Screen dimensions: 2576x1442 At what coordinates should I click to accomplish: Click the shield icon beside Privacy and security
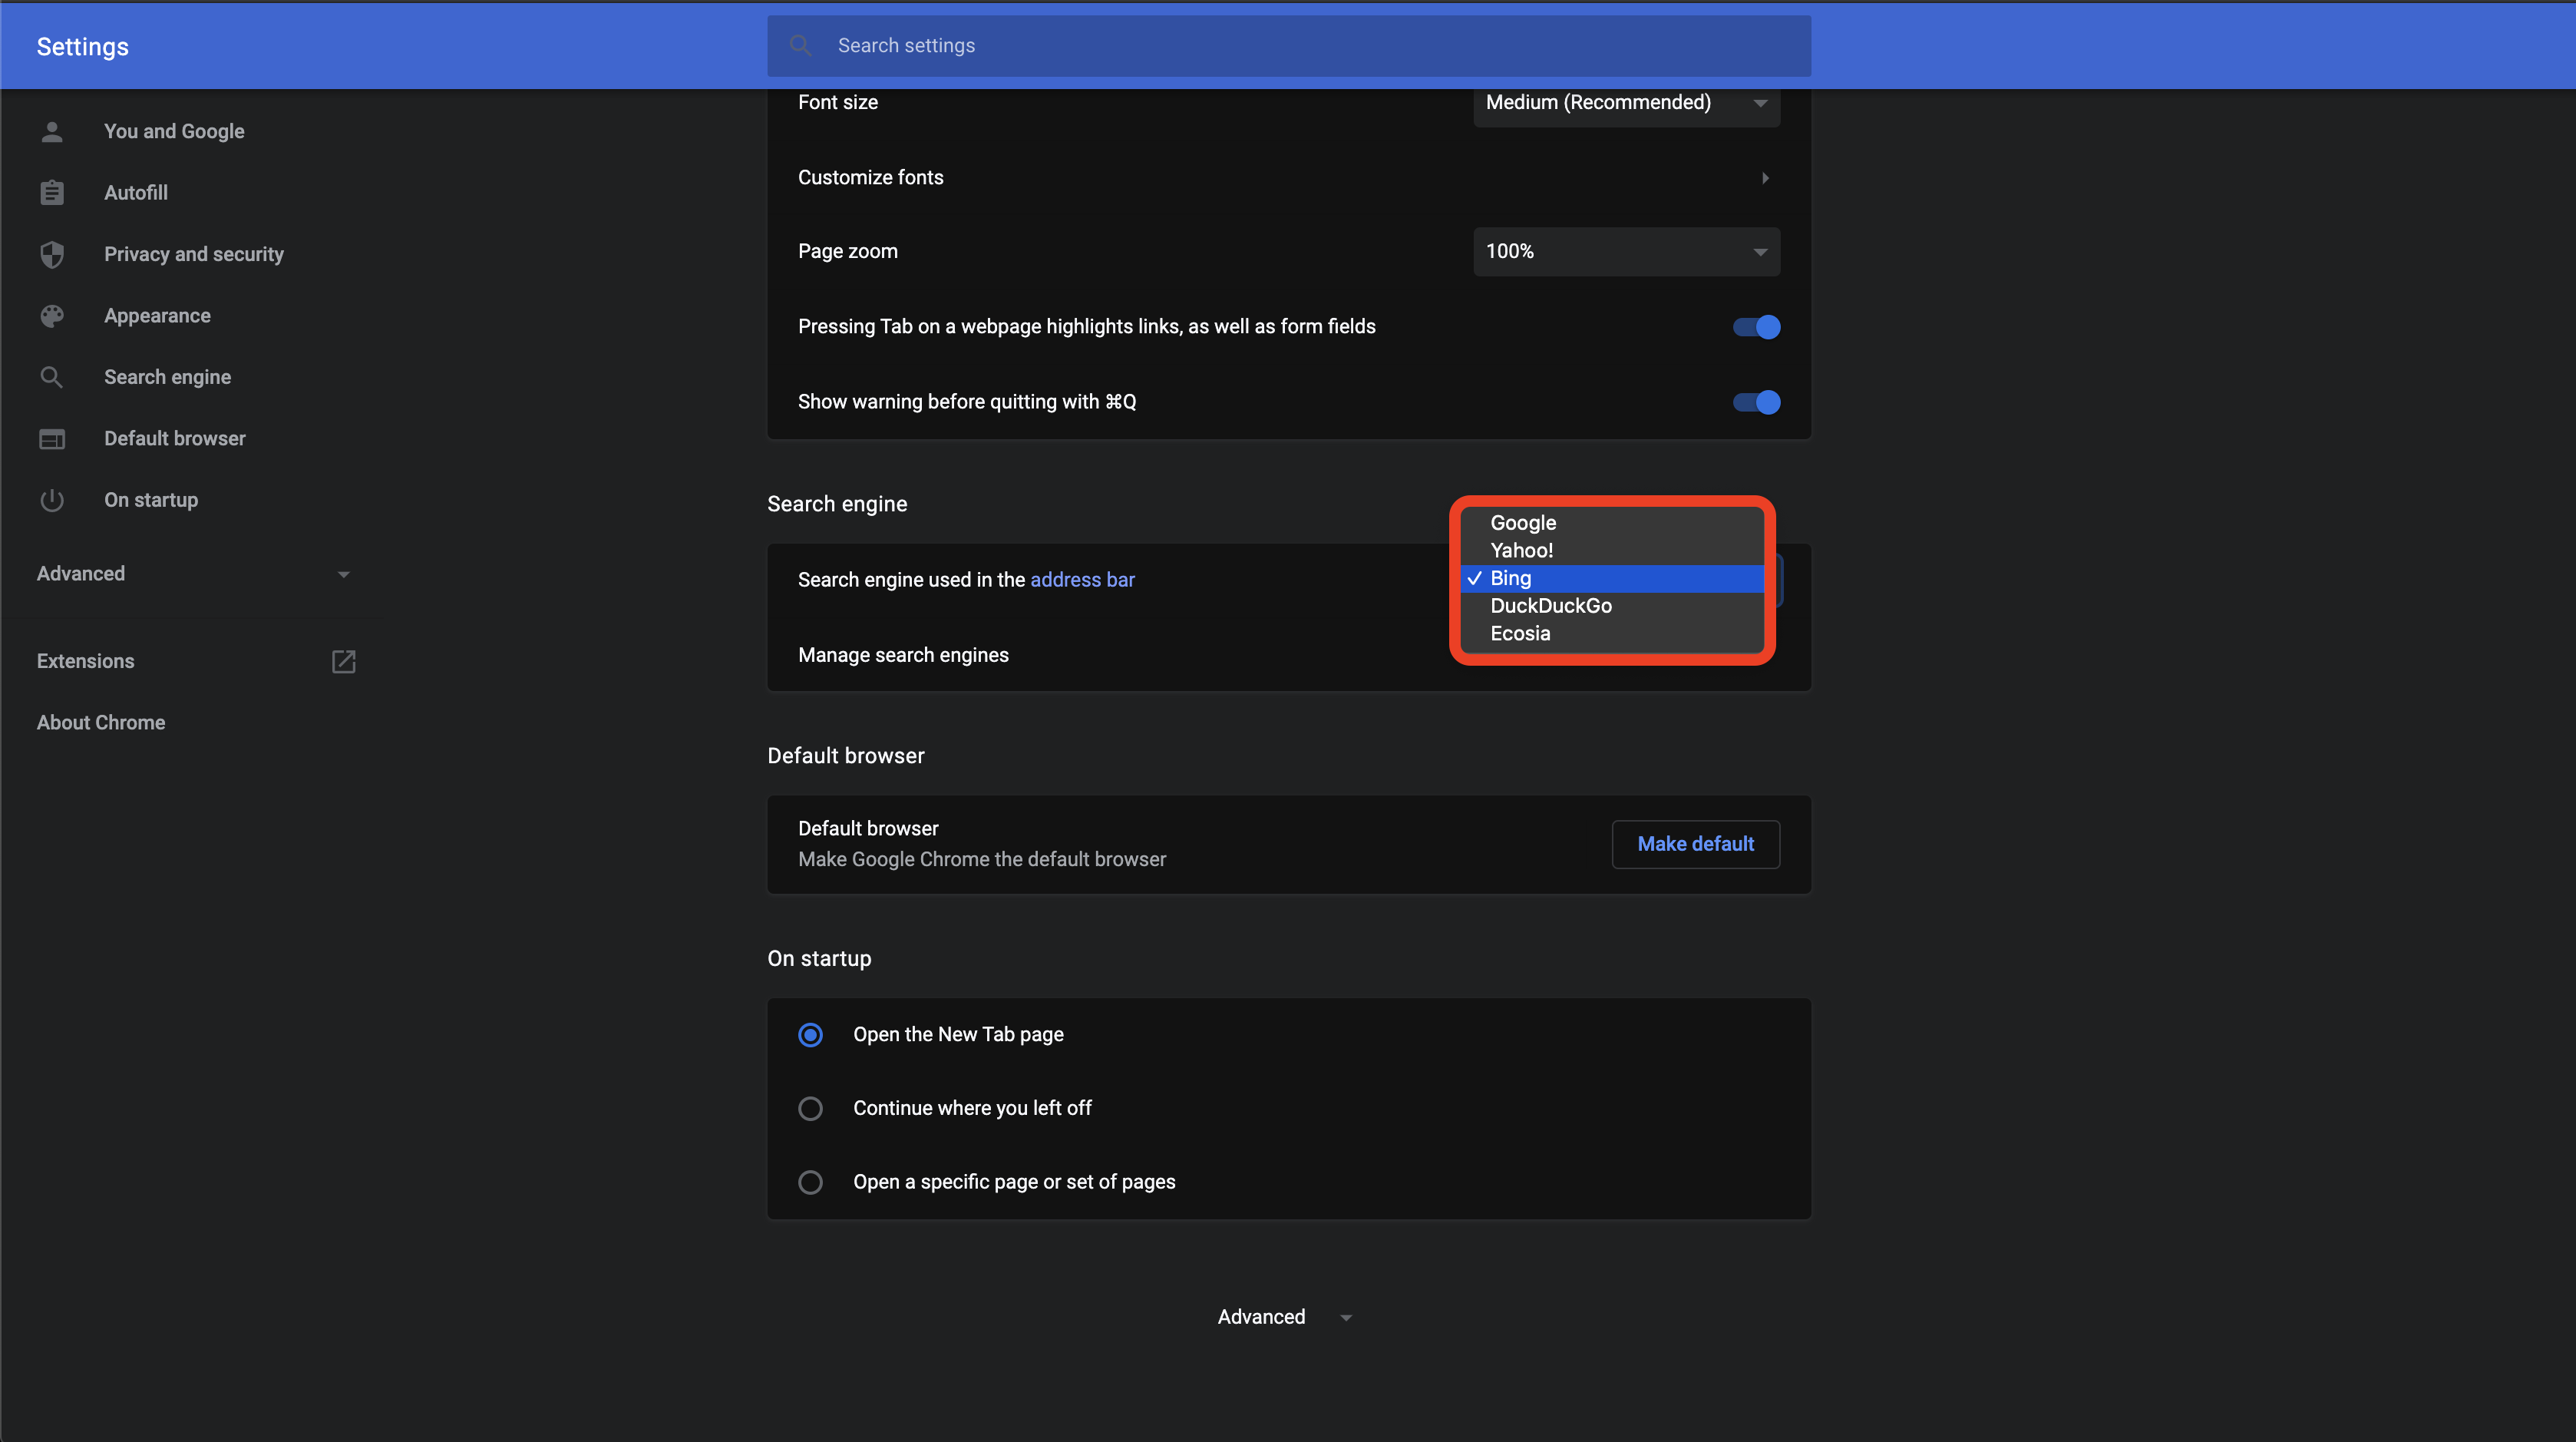tap(52, 254)
